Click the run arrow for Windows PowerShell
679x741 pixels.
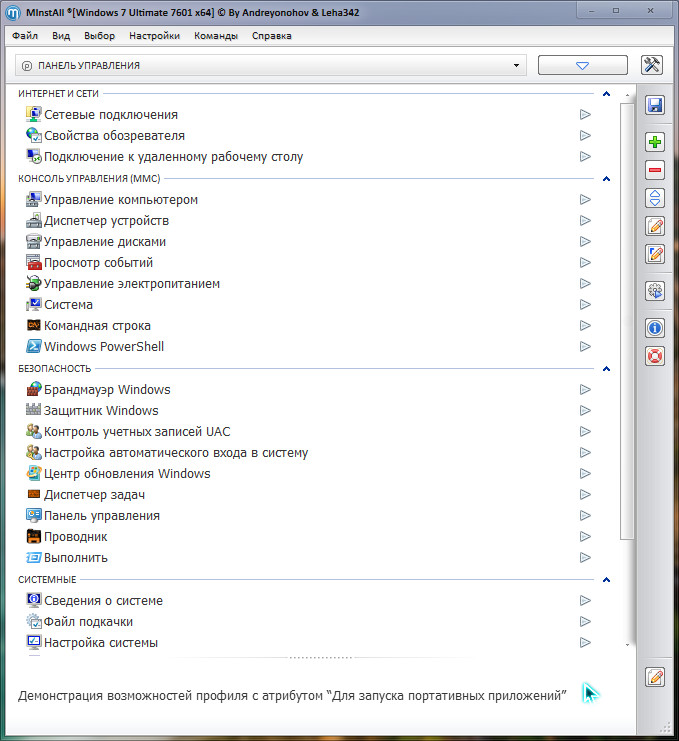(585, 346)
